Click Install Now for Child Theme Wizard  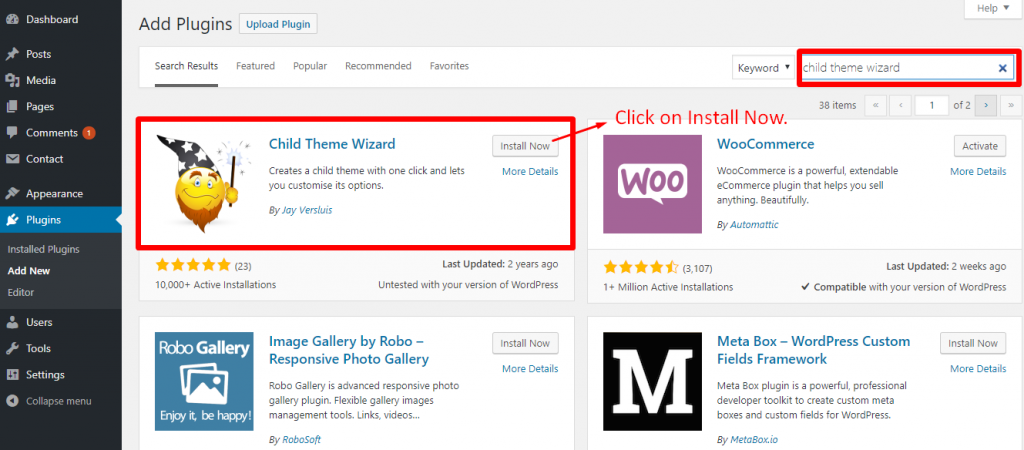tap(525, 146)
